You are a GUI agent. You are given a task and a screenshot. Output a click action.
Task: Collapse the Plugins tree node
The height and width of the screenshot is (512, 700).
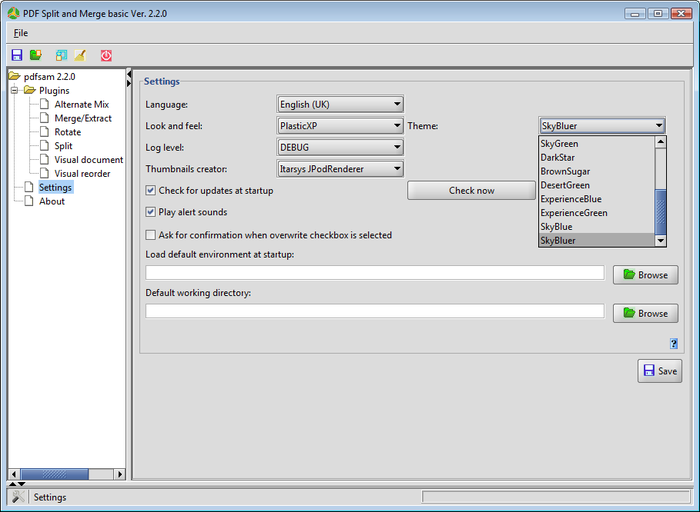pos(14,91)
